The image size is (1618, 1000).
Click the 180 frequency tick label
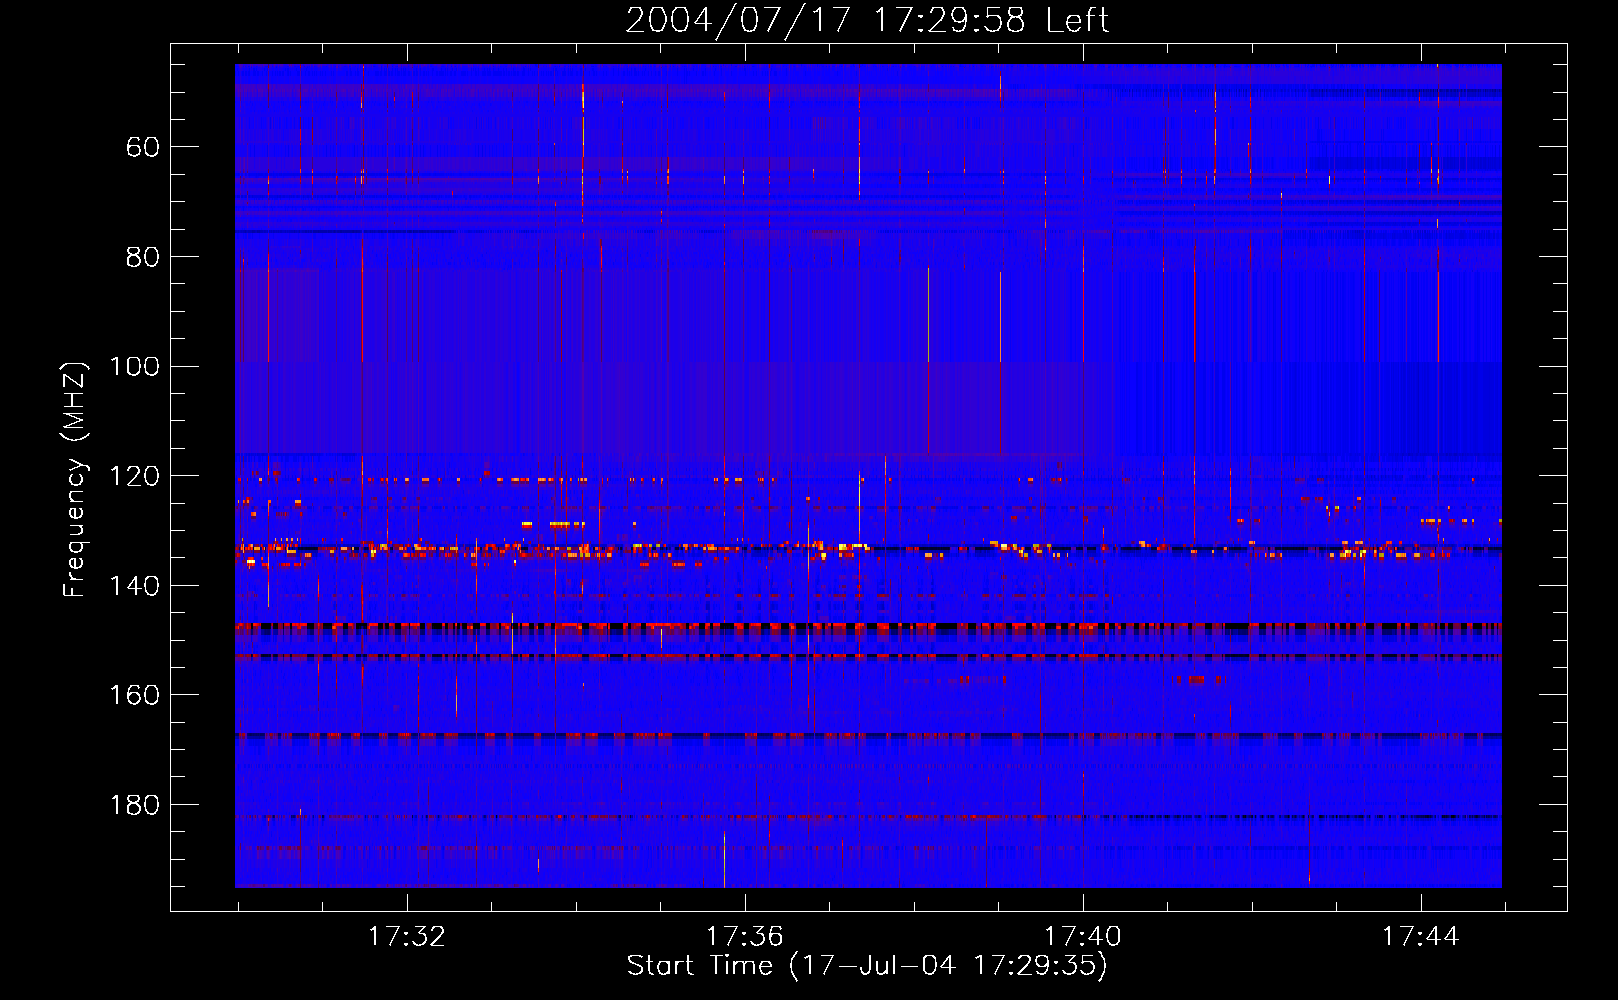click(x=135, y=805)
